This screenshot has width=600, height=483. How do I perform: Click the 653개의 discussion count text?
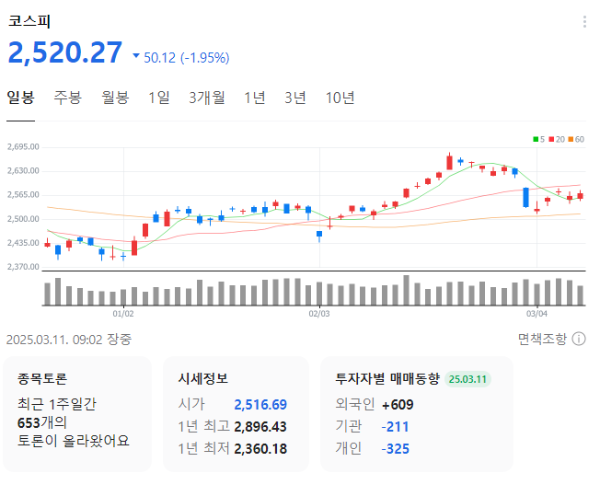pyautogui.click(x=42, y=423)
